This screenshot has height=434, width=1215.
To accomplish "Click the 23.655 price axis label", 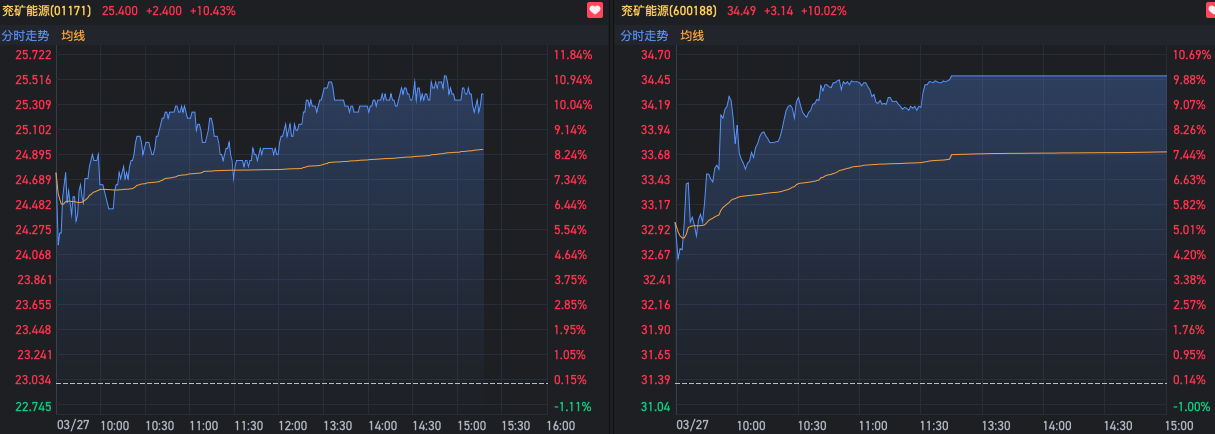I will point(34,305).
